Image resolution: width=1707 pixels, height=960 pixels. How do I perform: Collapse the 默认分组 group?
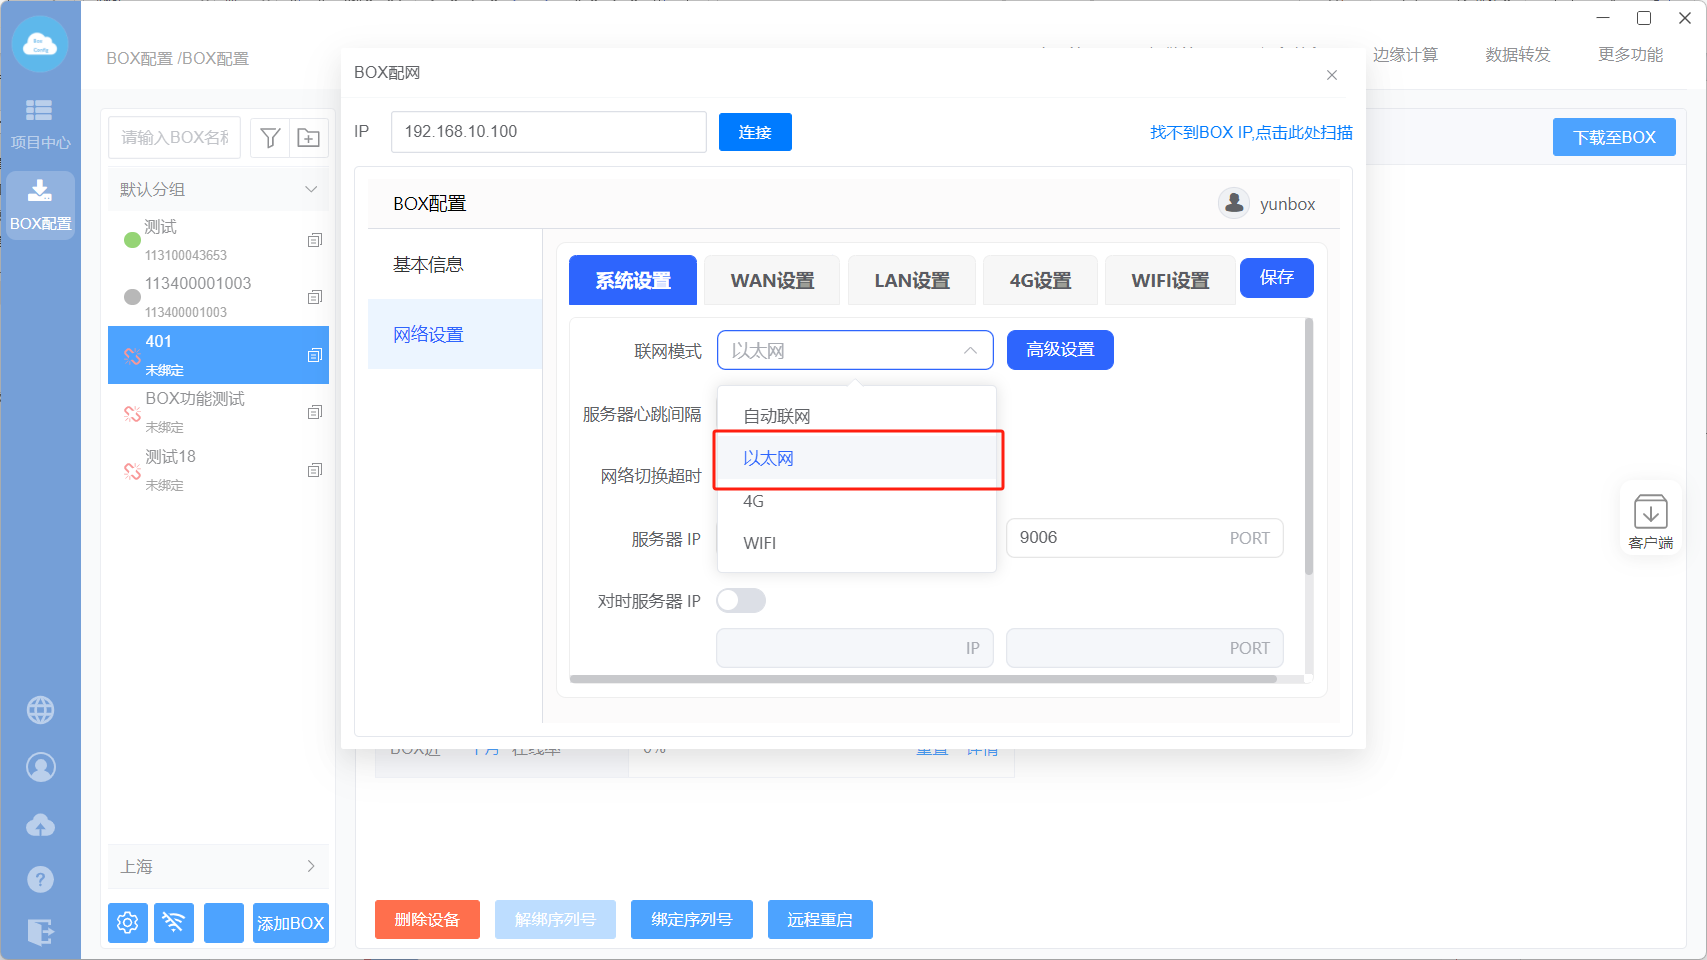pyautogui.click(x=311, y=189)
